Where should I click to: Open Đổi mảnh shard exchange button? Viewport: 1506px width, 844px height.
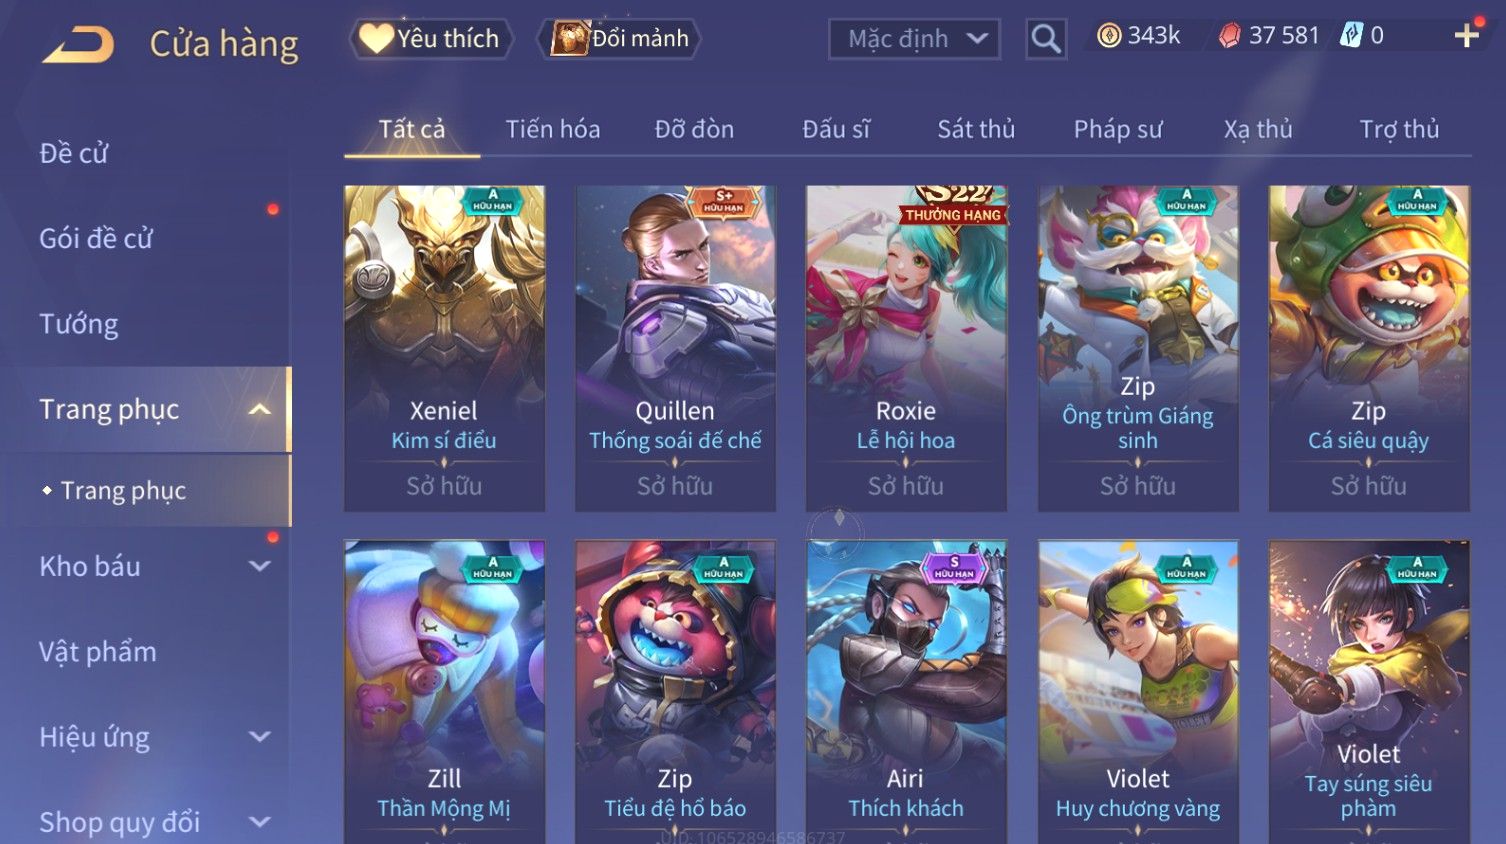pyautogui.click(x=619, y=39)
